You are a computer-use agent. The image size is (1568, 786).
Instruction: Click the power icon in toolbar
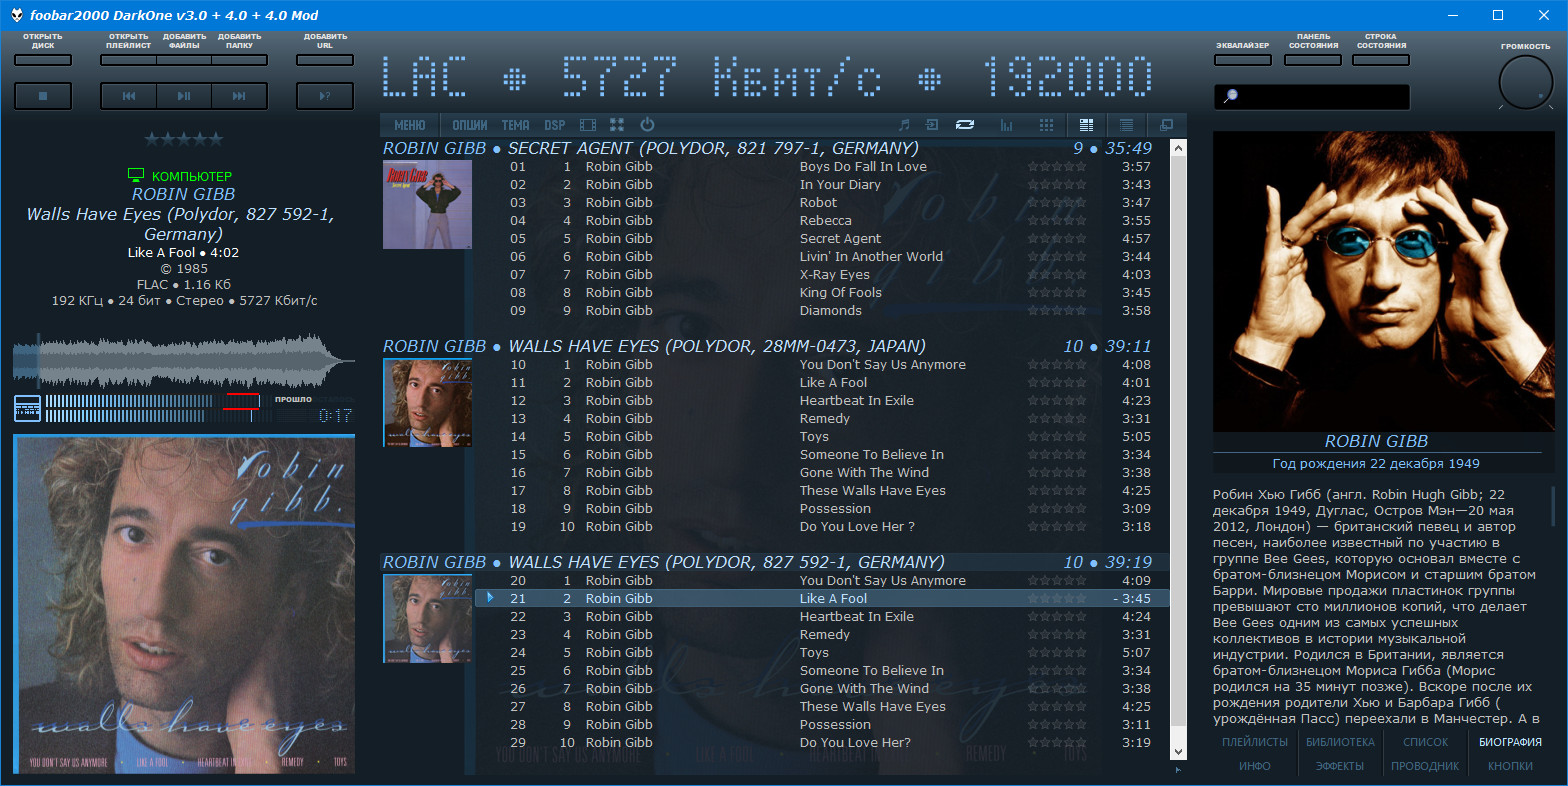pyautogui.click(x=647, y=125)
